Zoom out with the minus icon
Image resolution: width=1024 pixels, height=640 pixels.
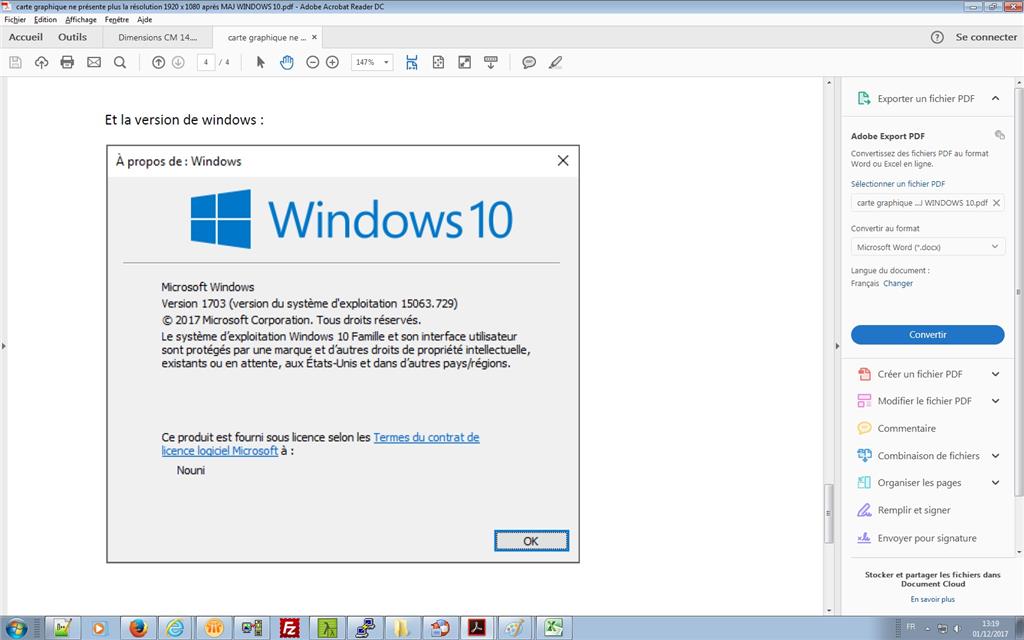[313, 63]
